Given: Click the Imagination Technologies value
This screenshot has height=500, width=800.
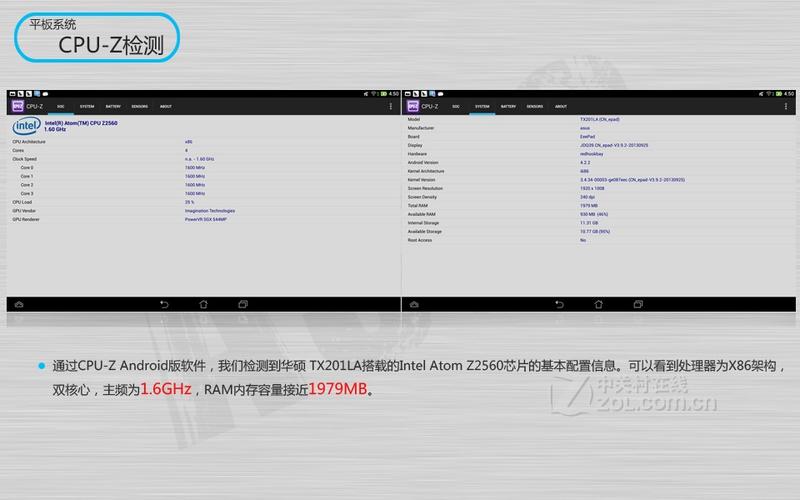Looking at the screenshot, I should click(210, 211).
